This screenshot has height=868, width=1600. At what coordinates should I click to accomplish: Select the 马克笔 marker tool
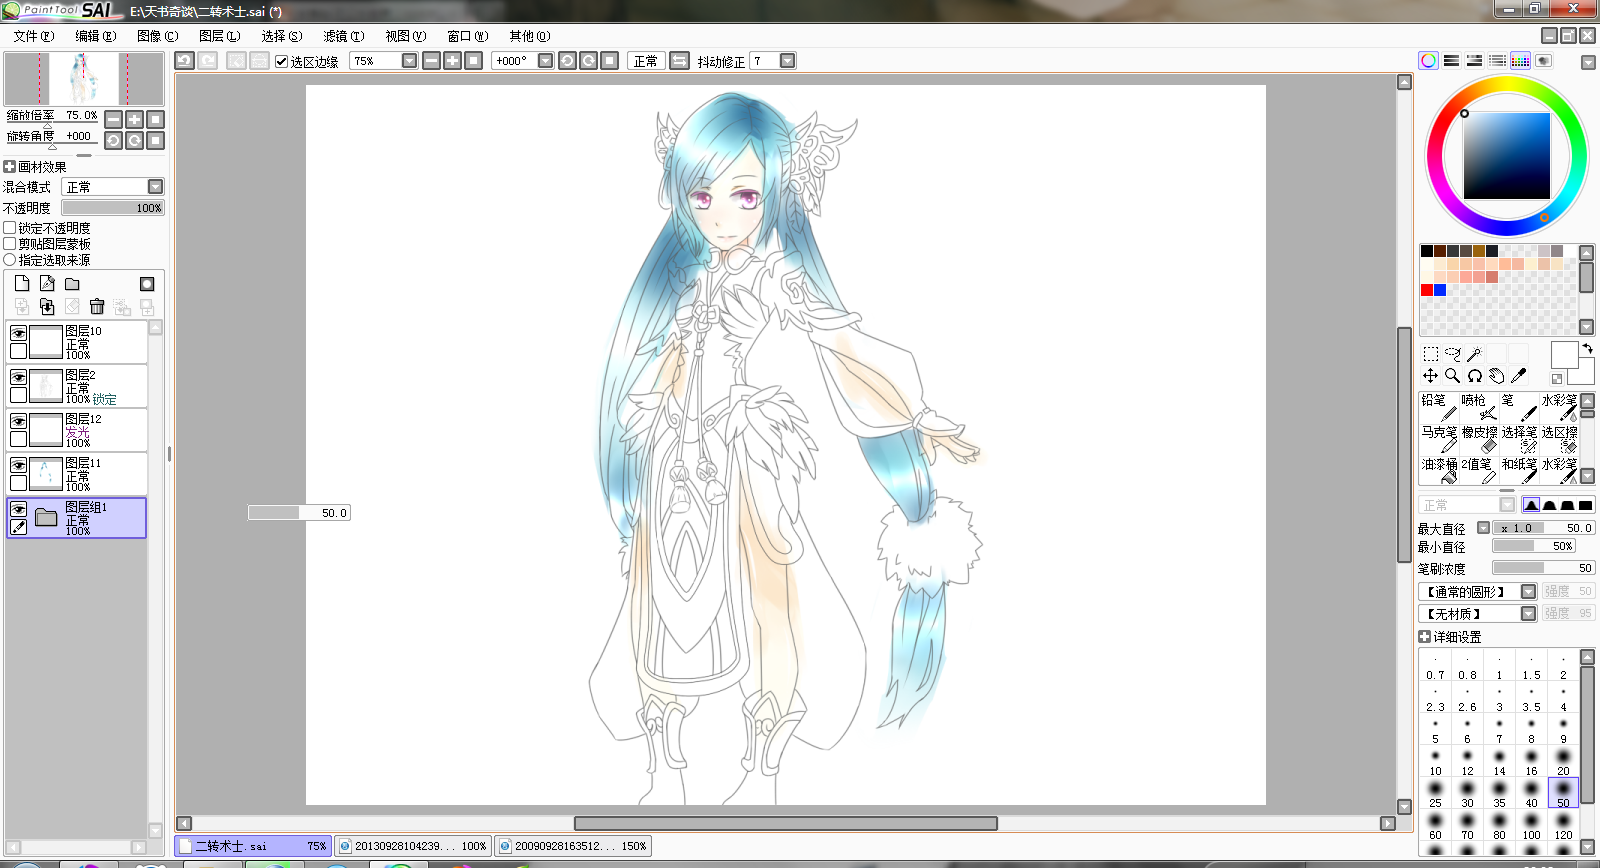pos(1439,439)
